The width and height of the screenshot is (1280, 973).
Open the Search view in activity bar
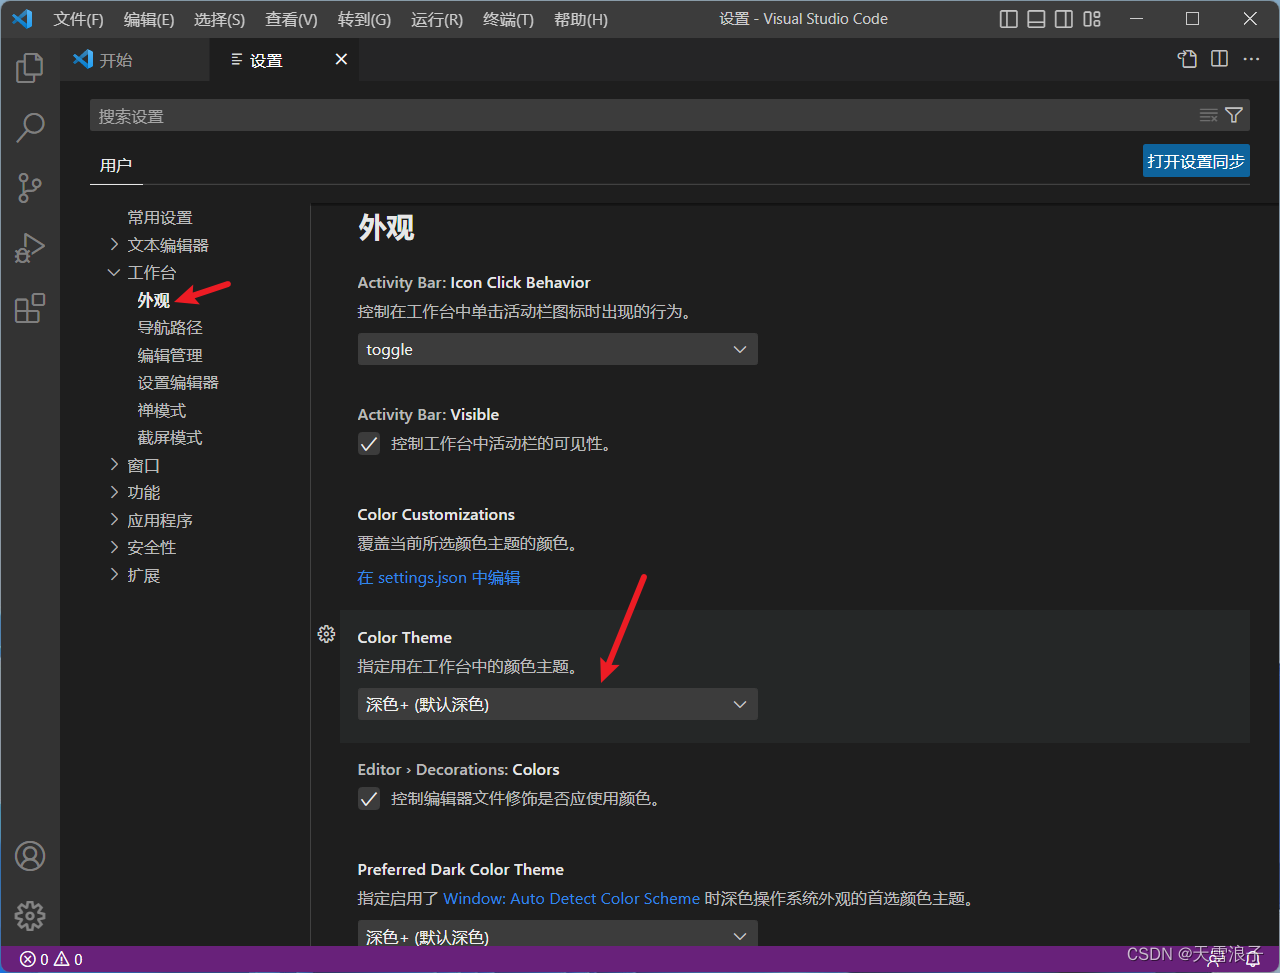[30, 127]
